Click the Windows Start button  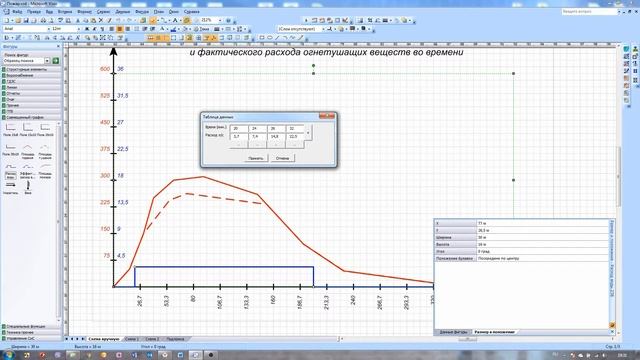pos(8,355)
